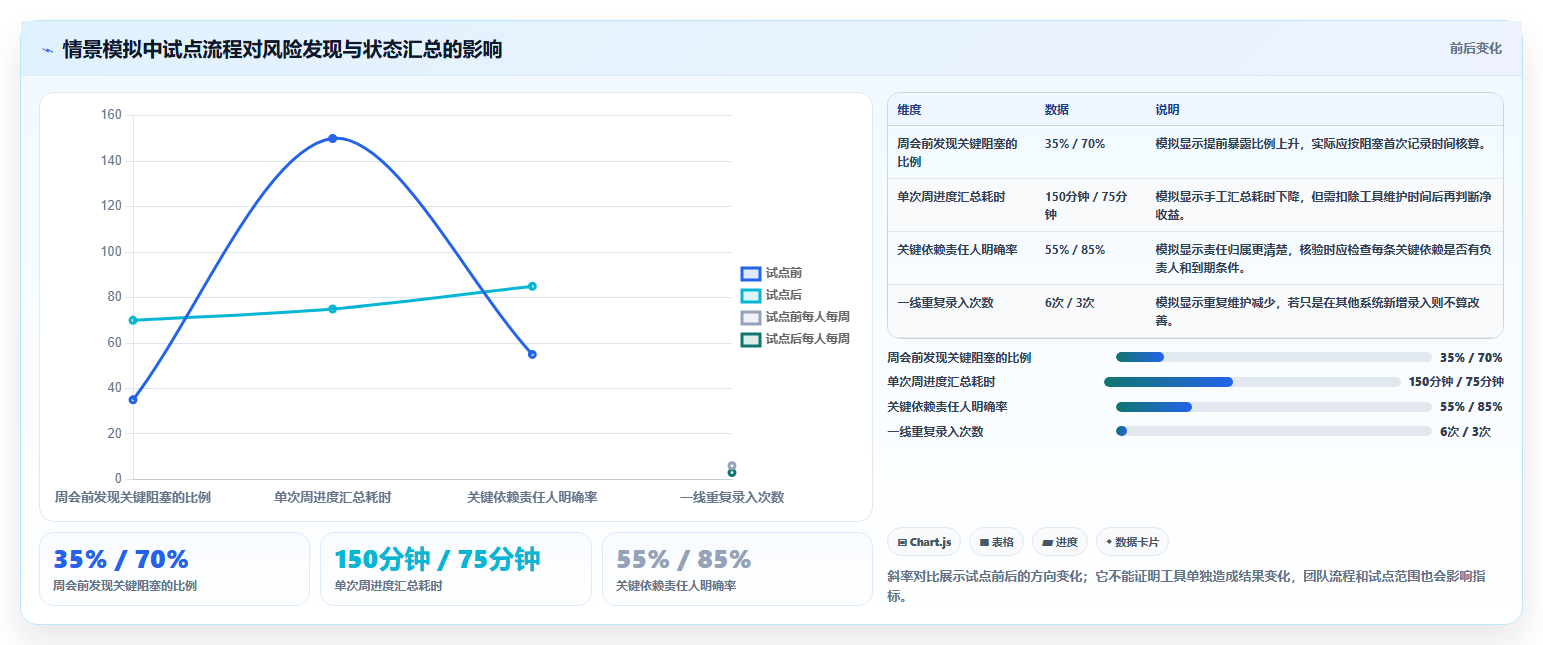Open the cyan 150分钟 / 75分钟 data card
1543x645 pixels.
click(x=456, y=569)
